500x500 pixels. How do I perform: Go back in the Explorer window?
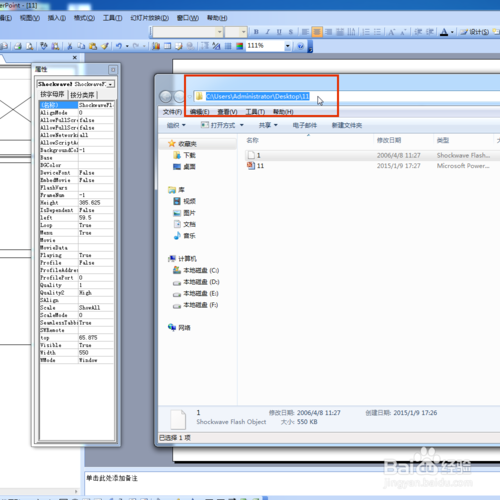coord(166,97)
